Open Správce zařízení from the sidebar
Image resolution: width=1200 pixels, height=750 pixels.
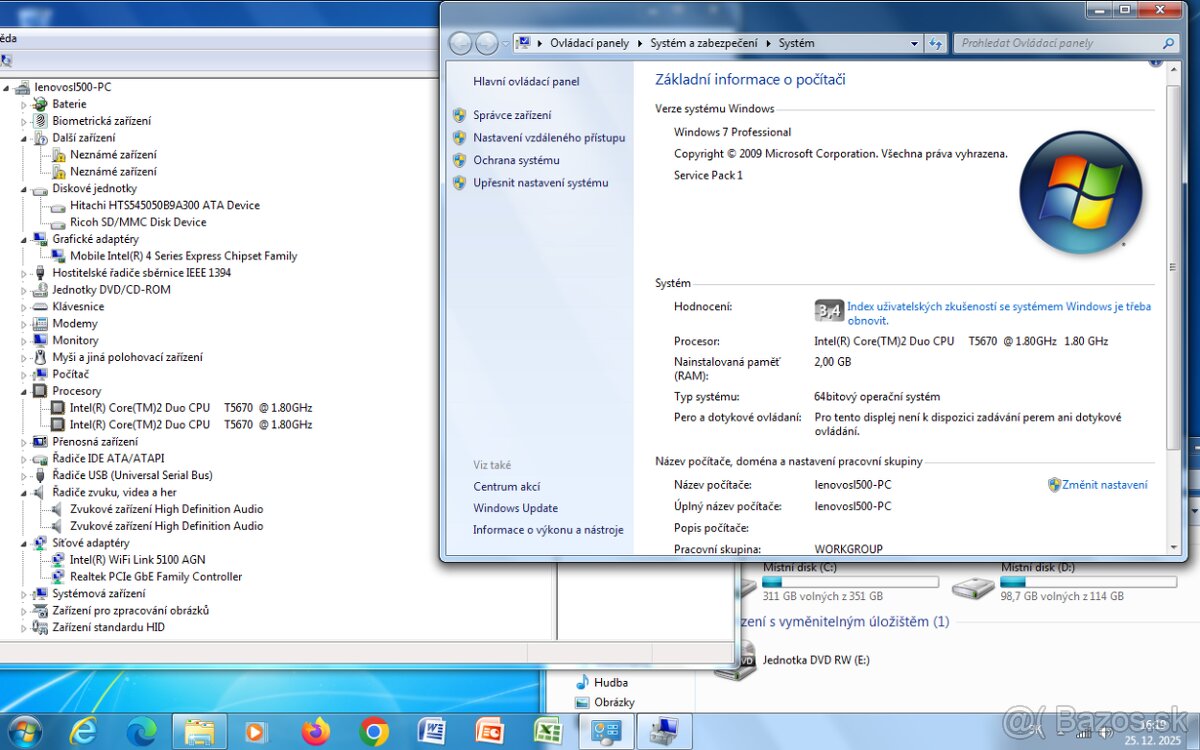click(x=515, y=116)
